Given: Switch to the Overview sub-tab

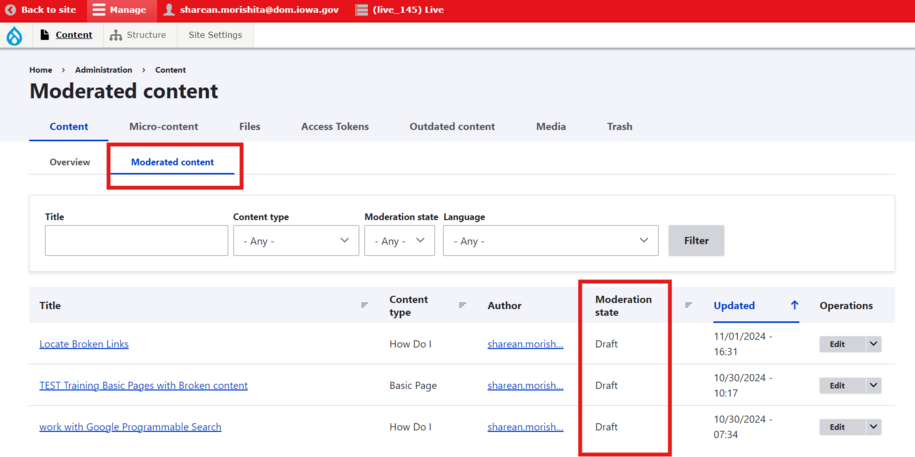Looking at the screenshot, I should pyautogui.click(x=70, y=162).
